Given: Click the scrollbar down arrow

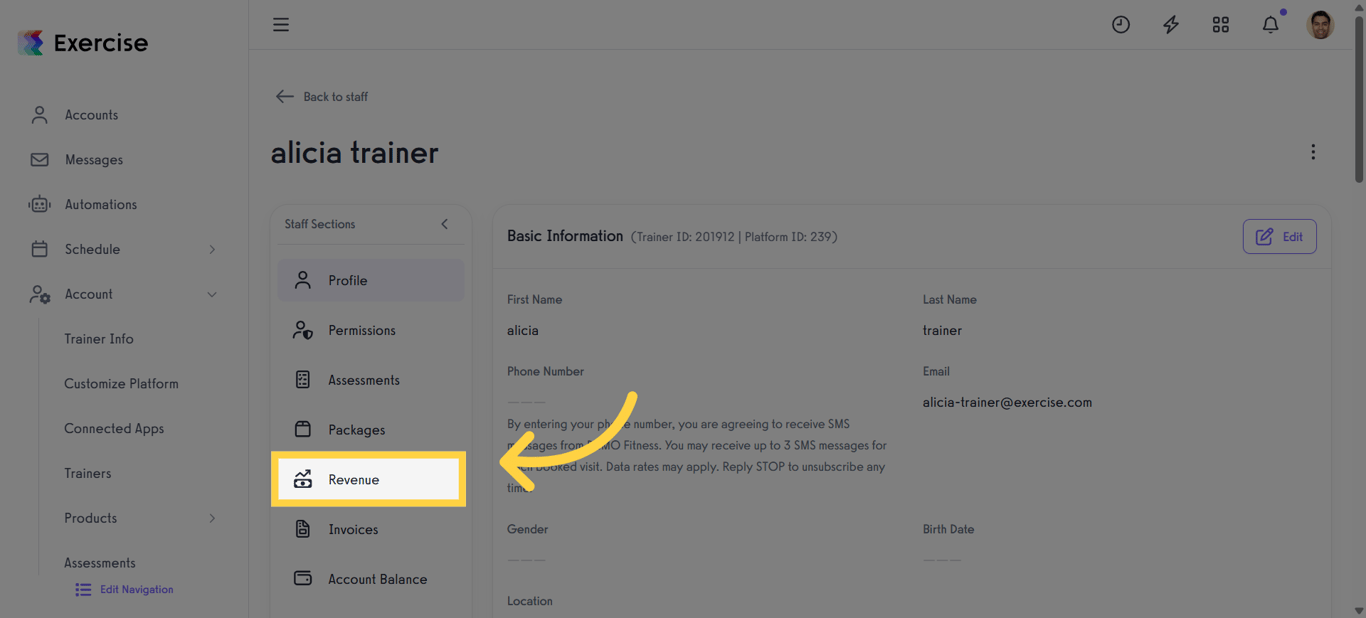Looking at the screenshot, I should pos(1359,610).
